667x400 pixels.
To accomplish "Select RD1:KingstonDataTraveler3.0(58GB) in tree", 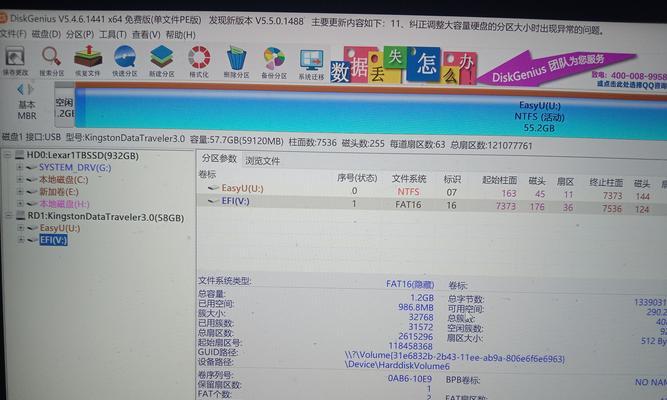I will 105,217.
